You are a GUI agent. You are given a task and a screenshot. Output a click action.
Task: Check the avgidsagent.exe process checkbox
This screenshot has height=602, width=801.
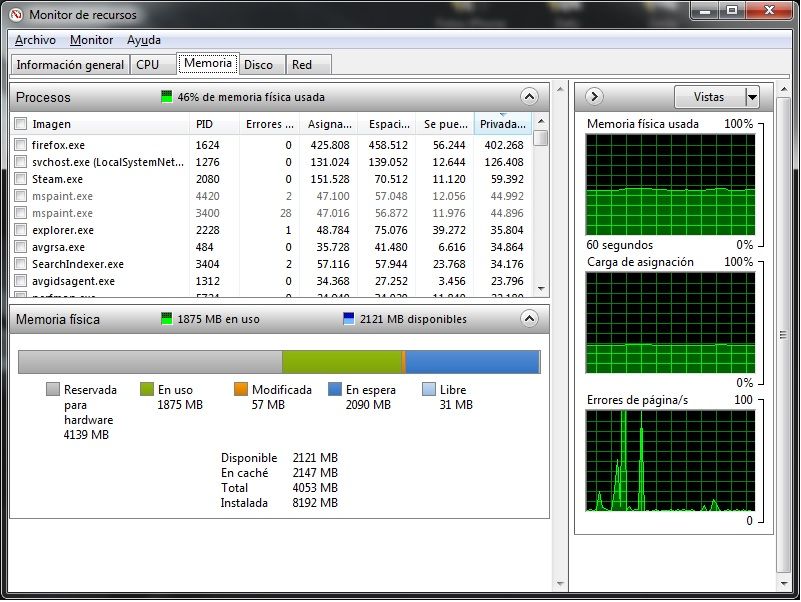click(x=20, y=281)
